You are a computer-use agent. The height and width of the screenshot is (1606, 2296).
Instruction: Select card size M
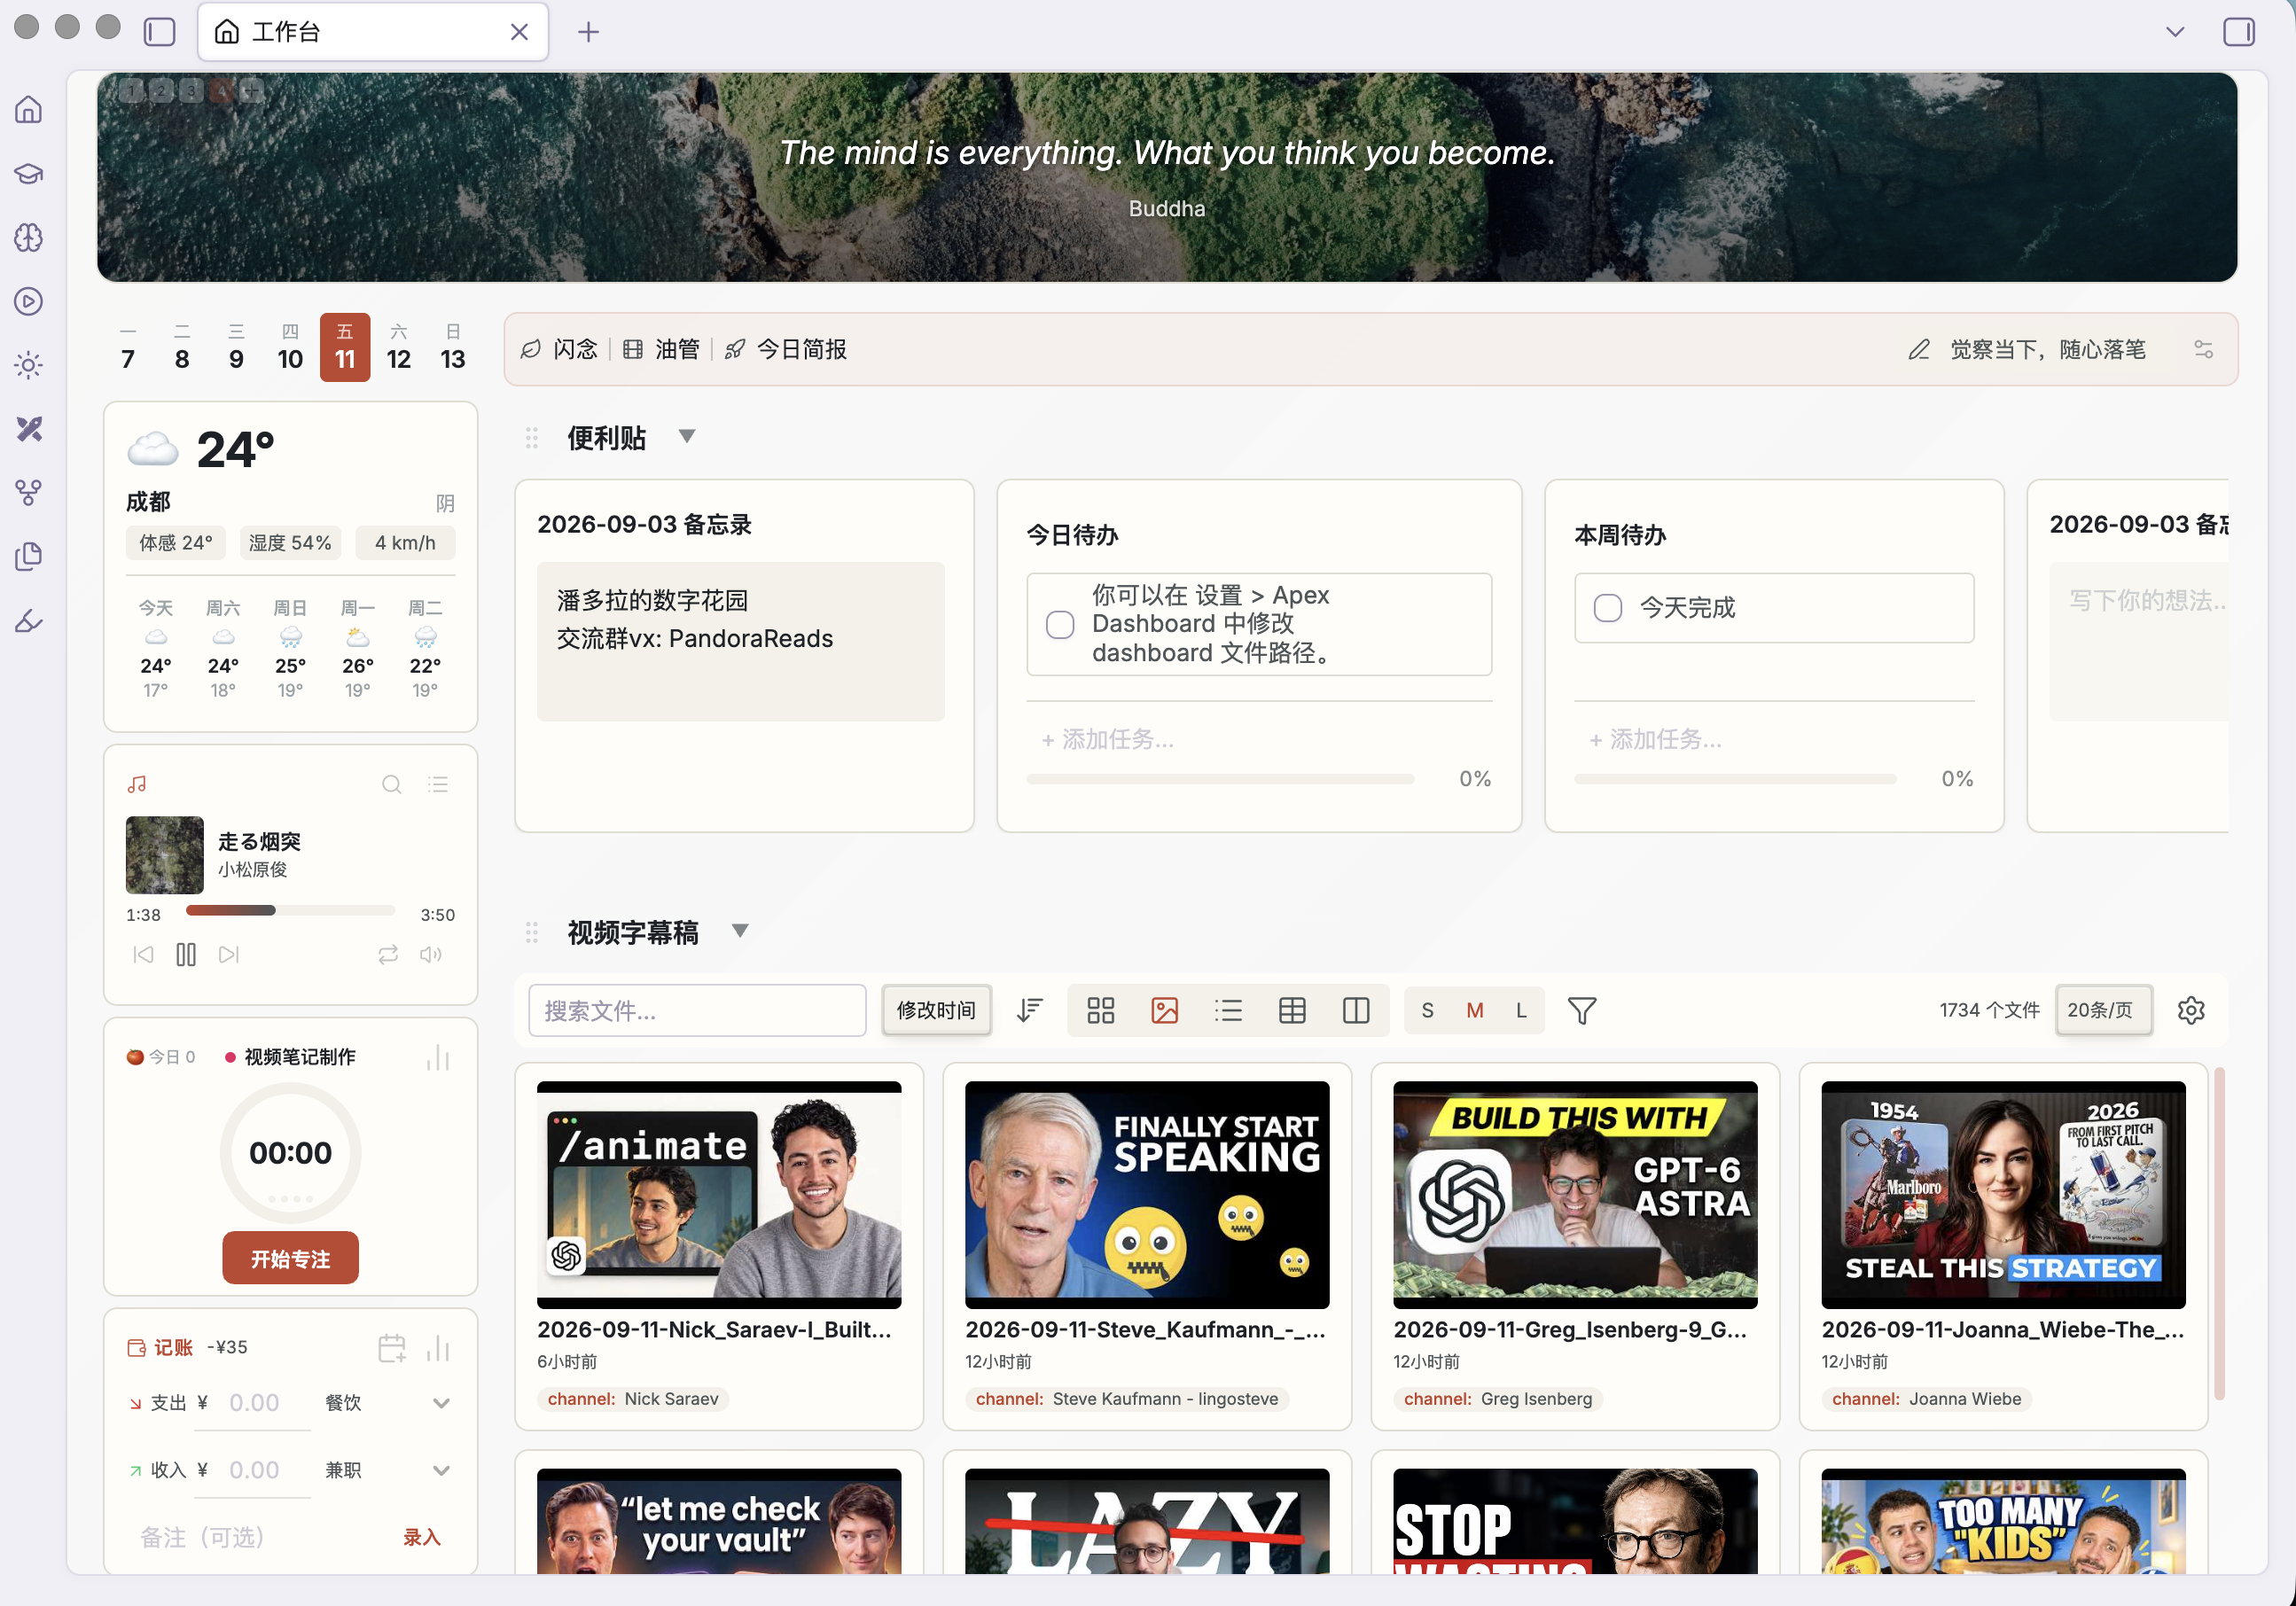[1474, 1010]
